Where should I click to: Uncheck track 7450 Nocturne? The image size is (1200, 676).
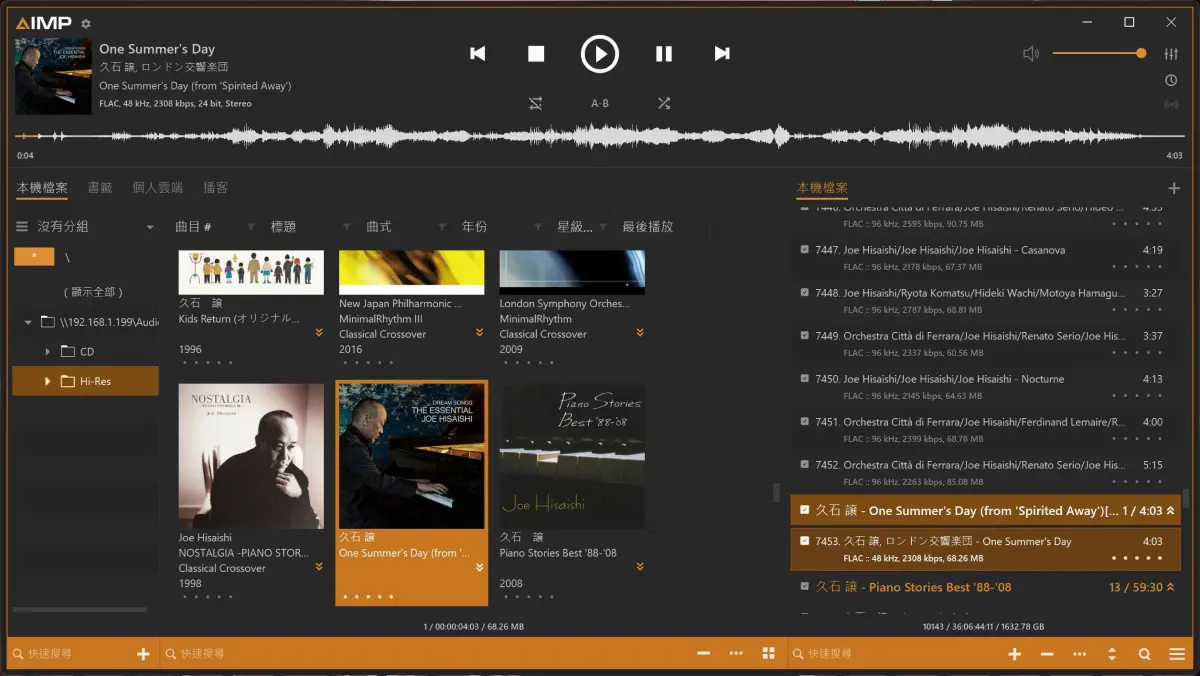tap(805, 379)
